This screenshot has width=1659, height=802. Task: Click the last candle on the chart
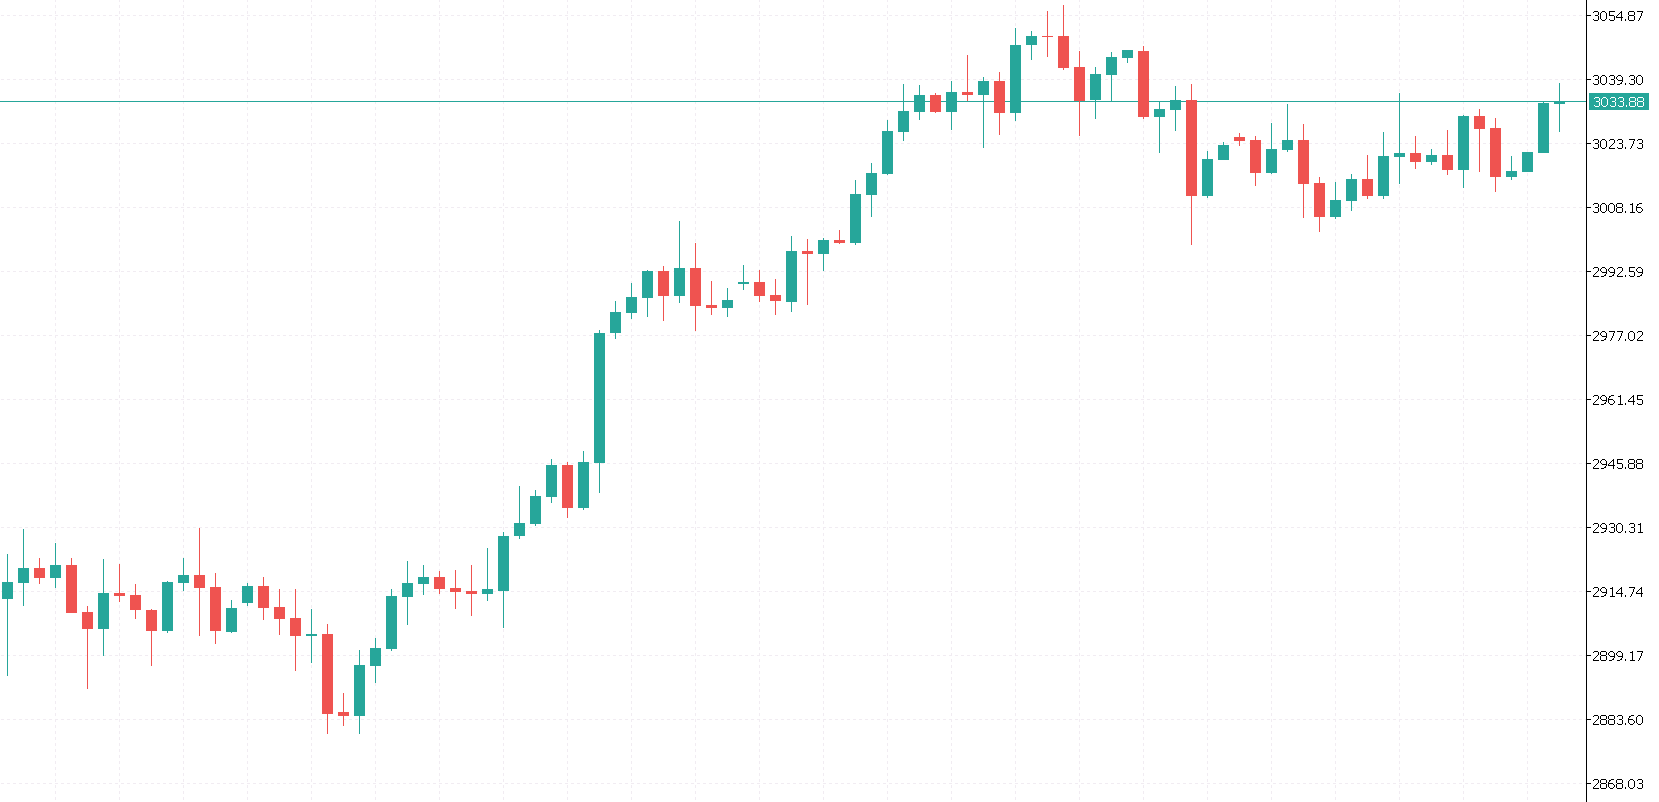(x=1560, y=103)
